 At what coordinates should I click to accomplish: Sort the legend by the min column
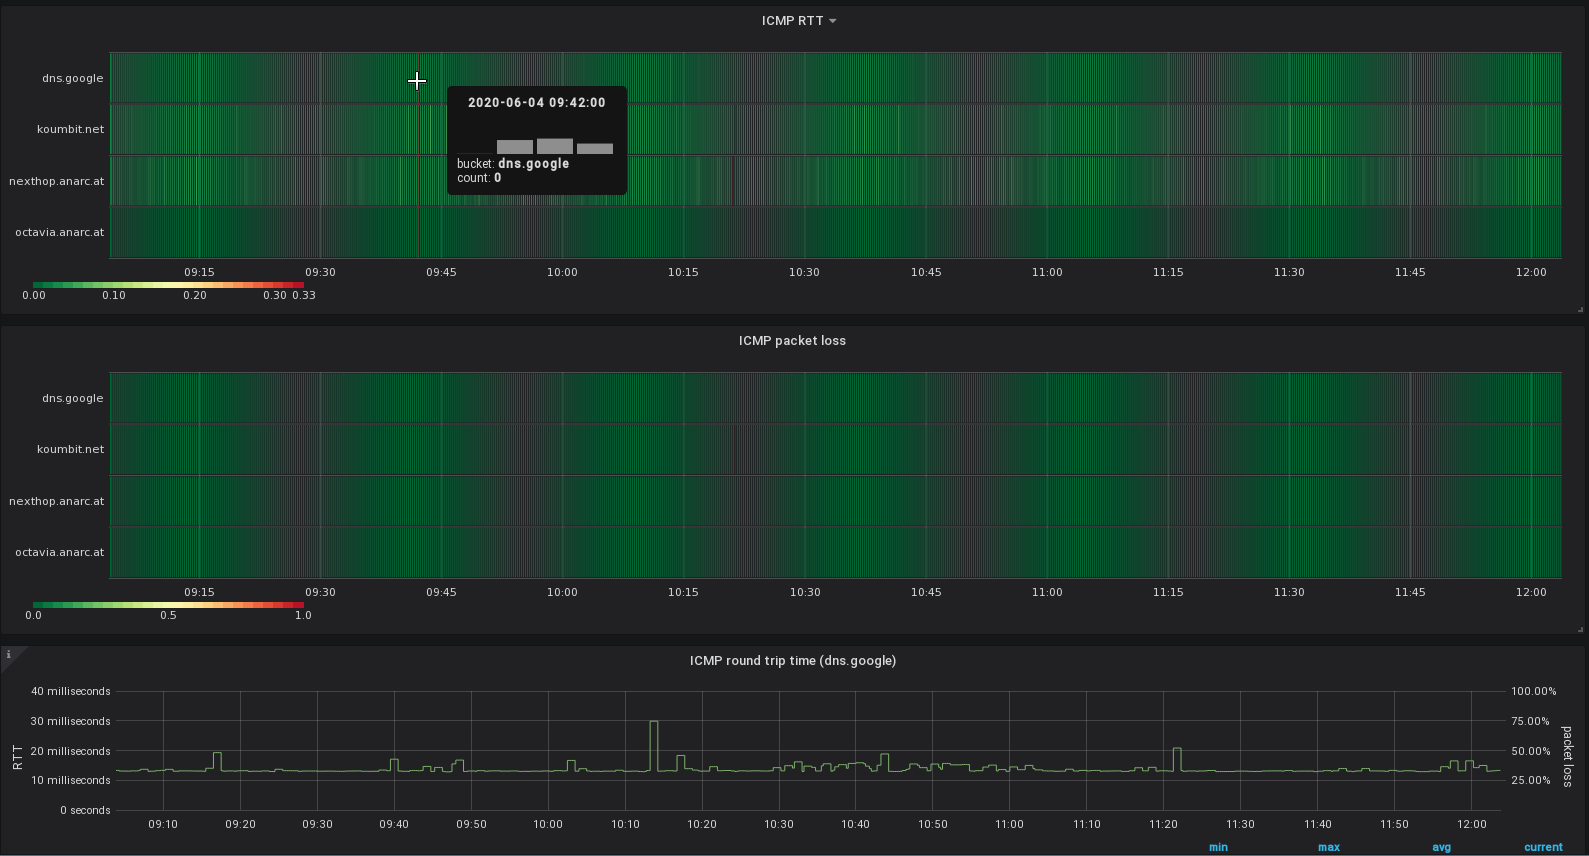1218,847
